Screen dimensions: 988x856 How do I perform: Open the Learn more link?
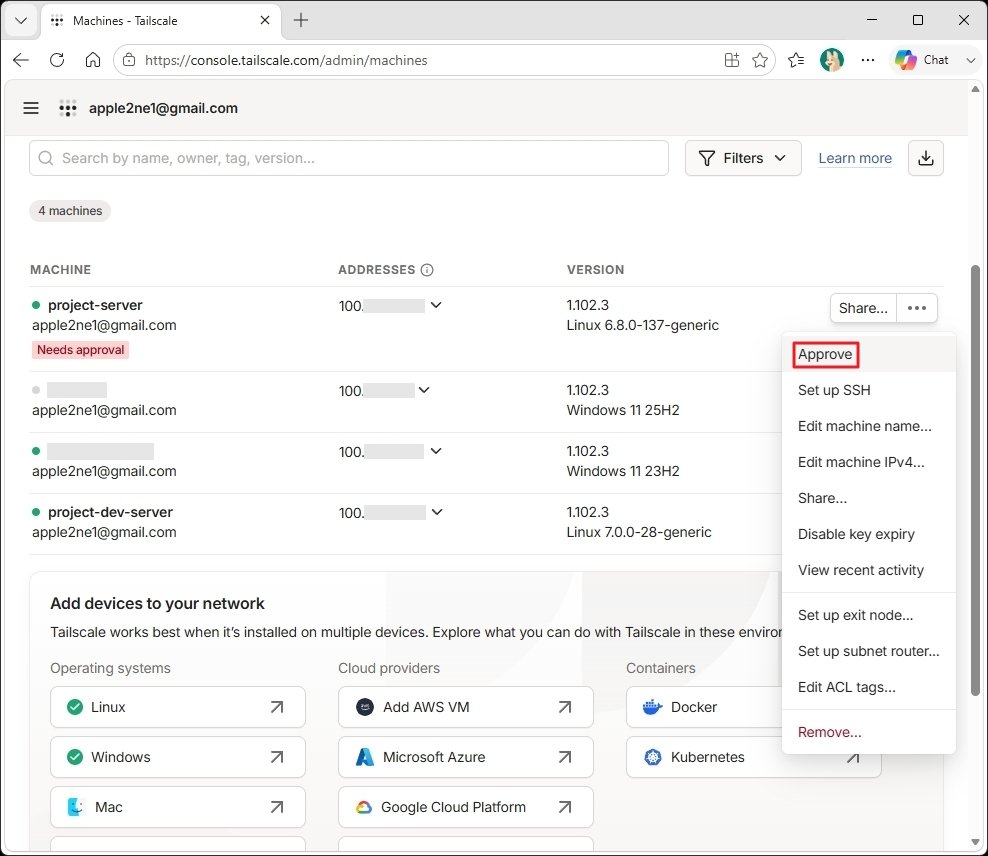click(855, 158)
